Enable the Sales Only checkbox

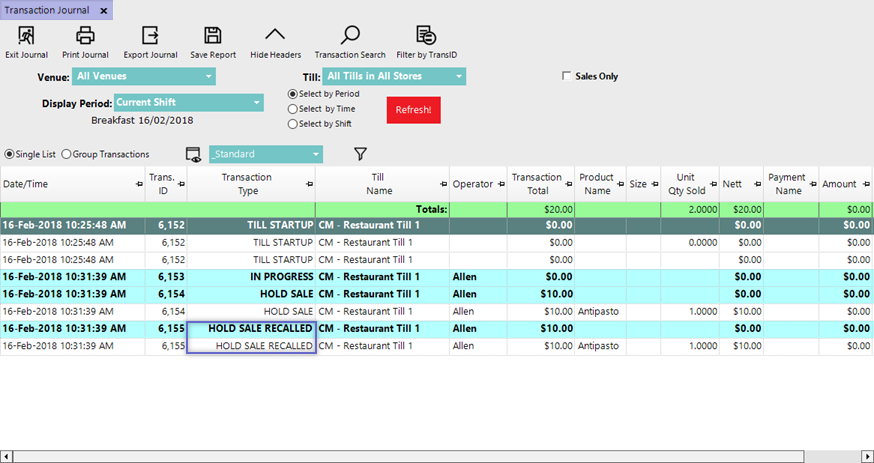click(x=567, y=76)
